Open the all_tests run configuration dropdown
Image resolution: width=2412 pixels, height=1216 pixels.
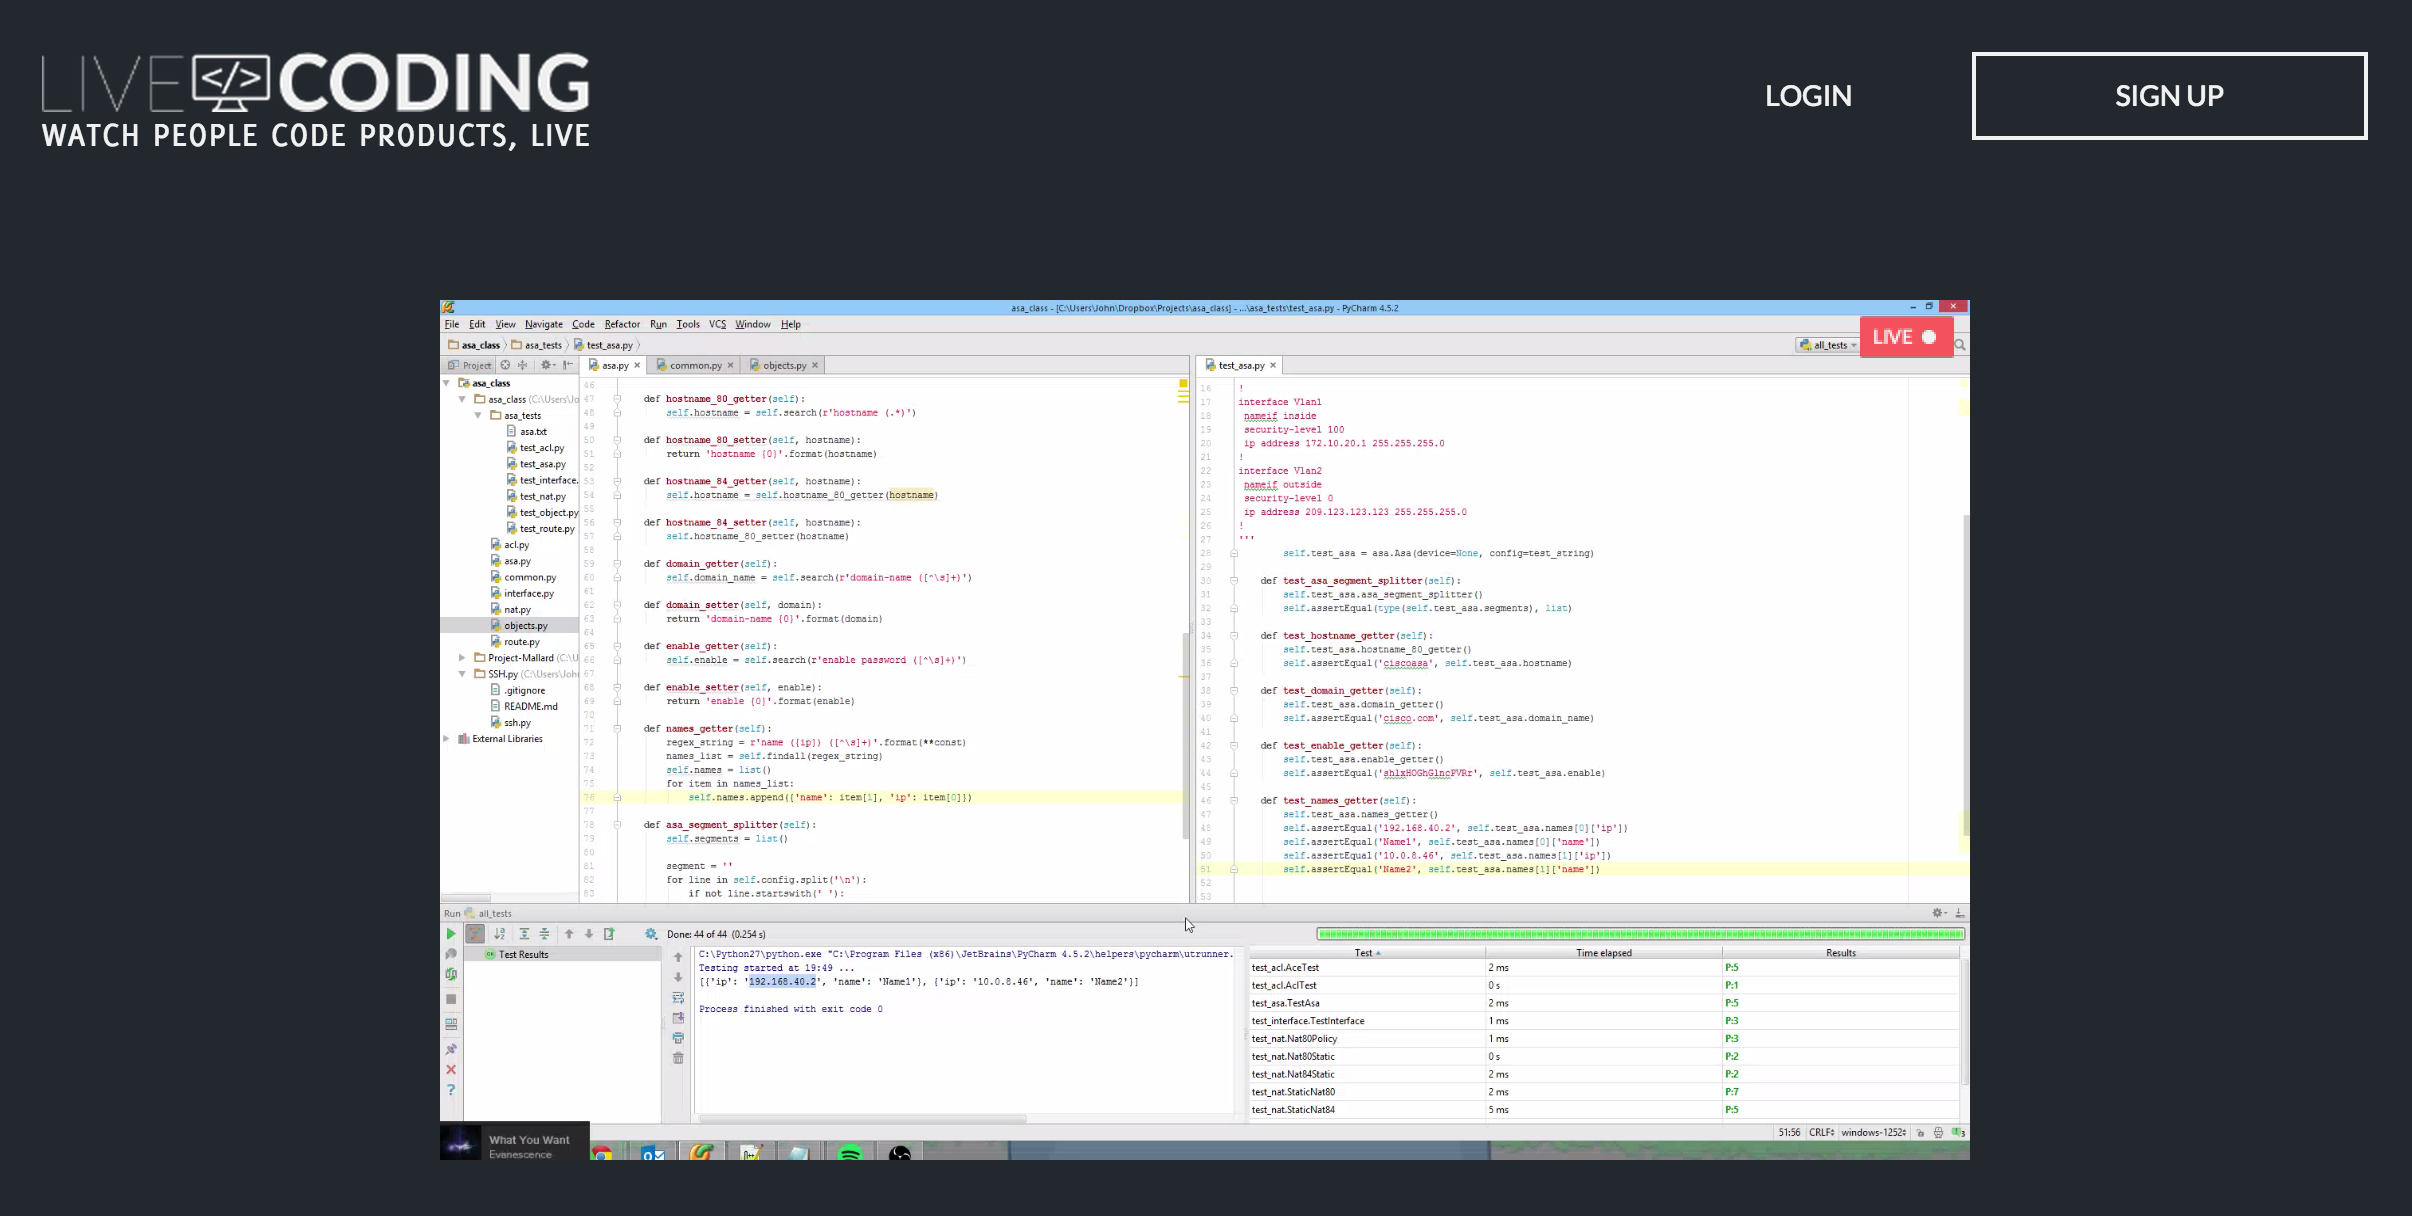point(1828,345)
